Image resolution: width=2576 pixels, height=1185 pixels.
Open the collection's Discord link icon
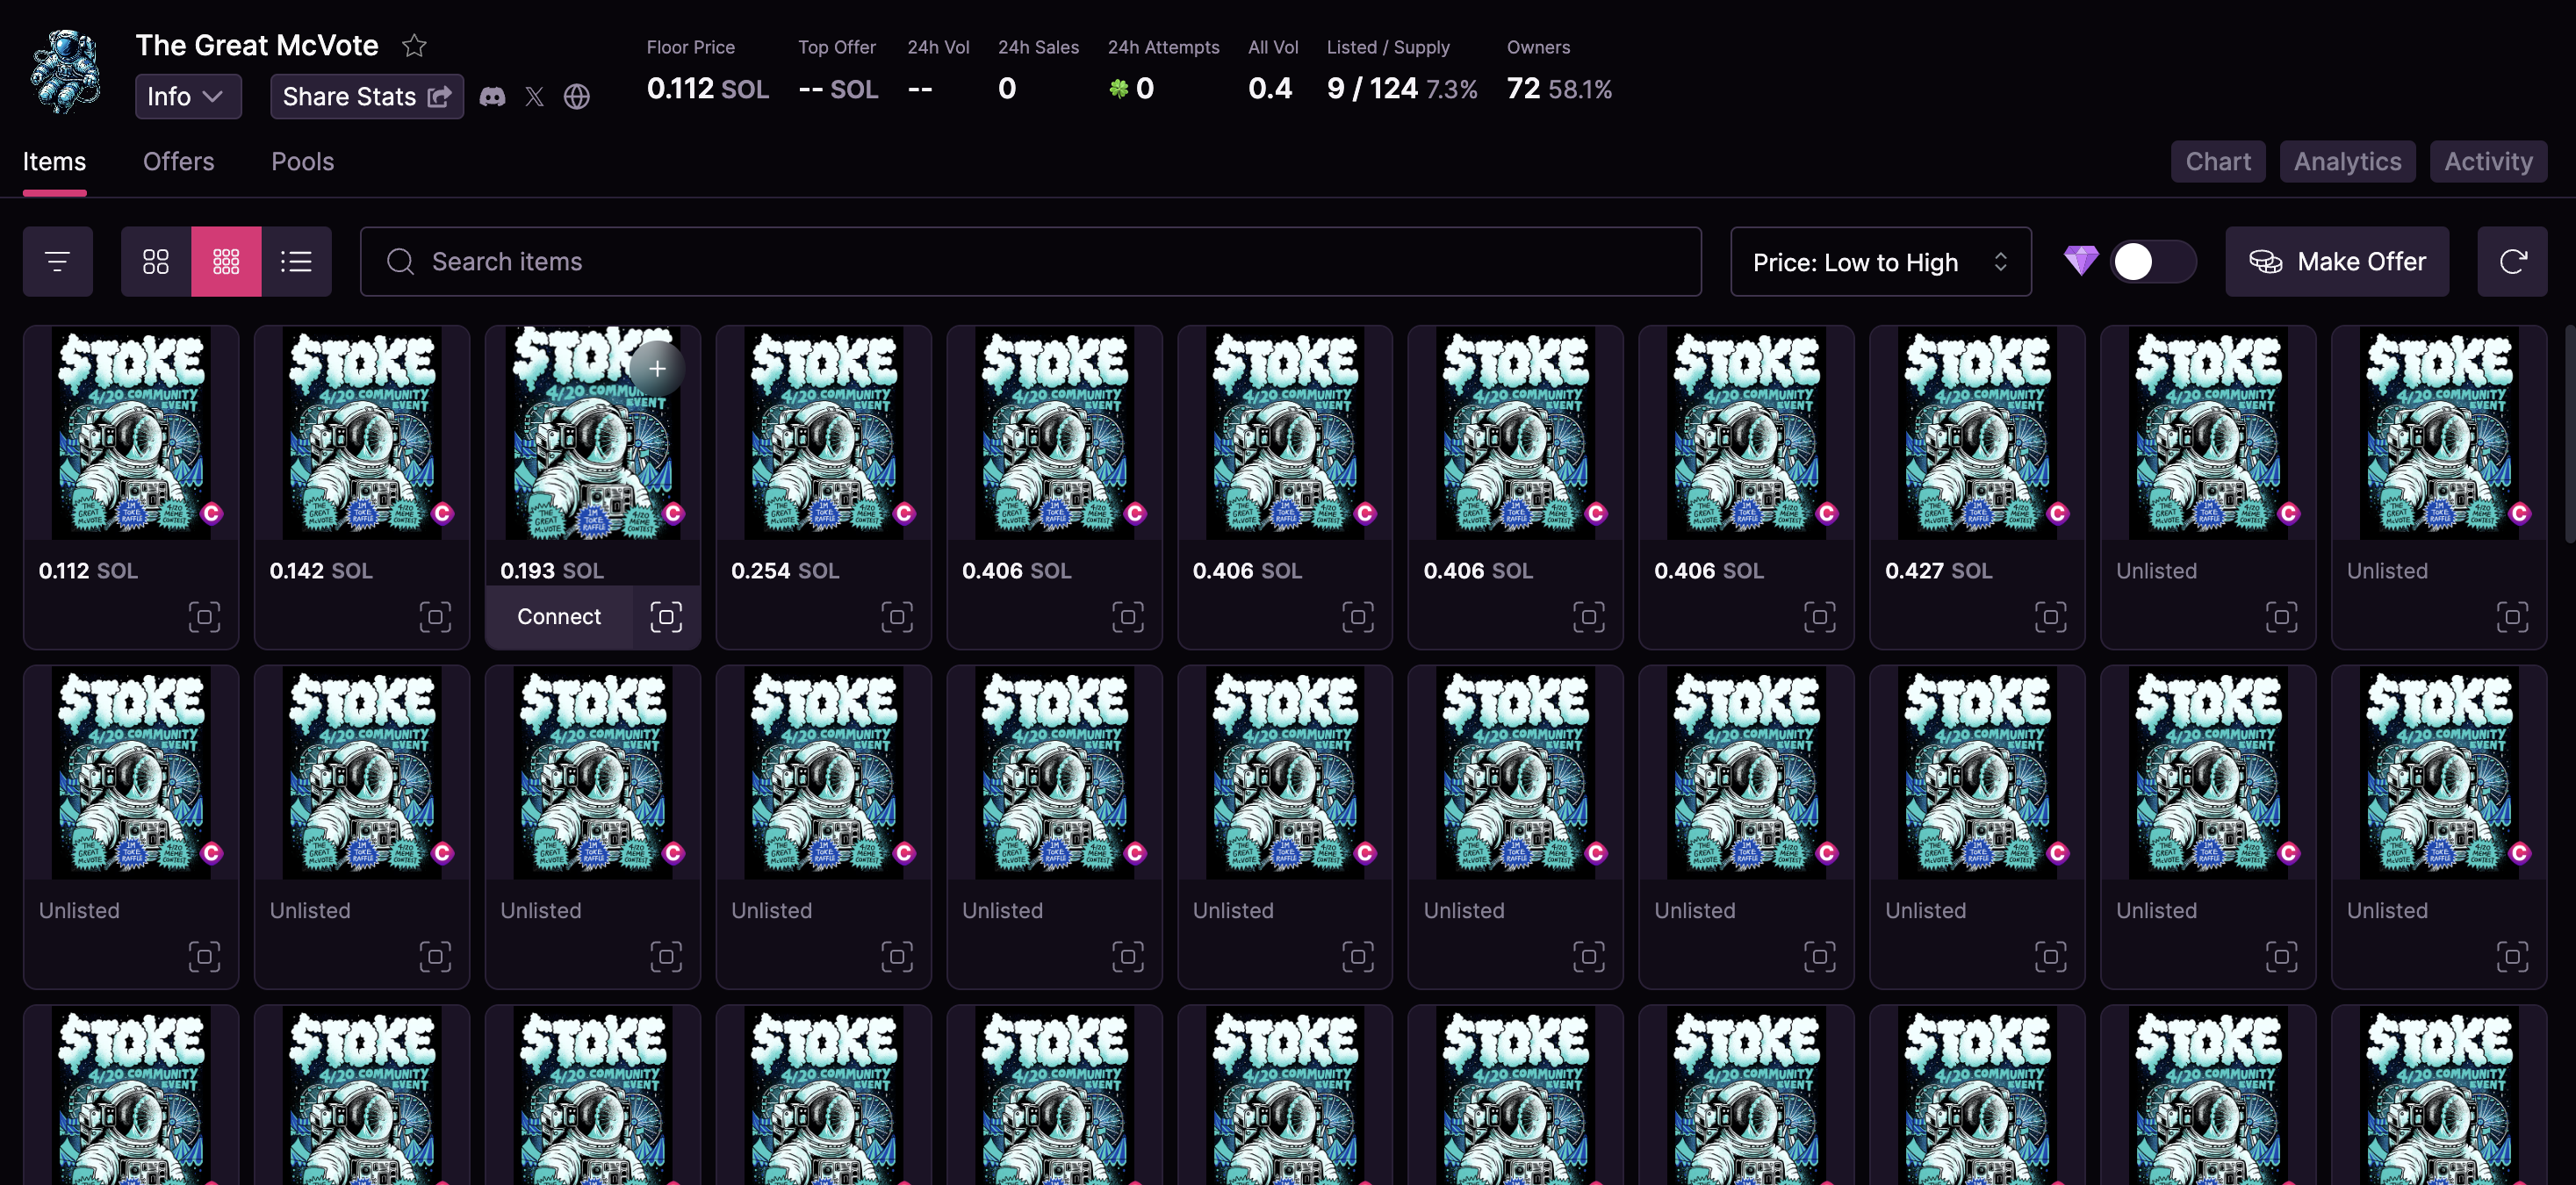pyautogui.click(x=492, y=96)
